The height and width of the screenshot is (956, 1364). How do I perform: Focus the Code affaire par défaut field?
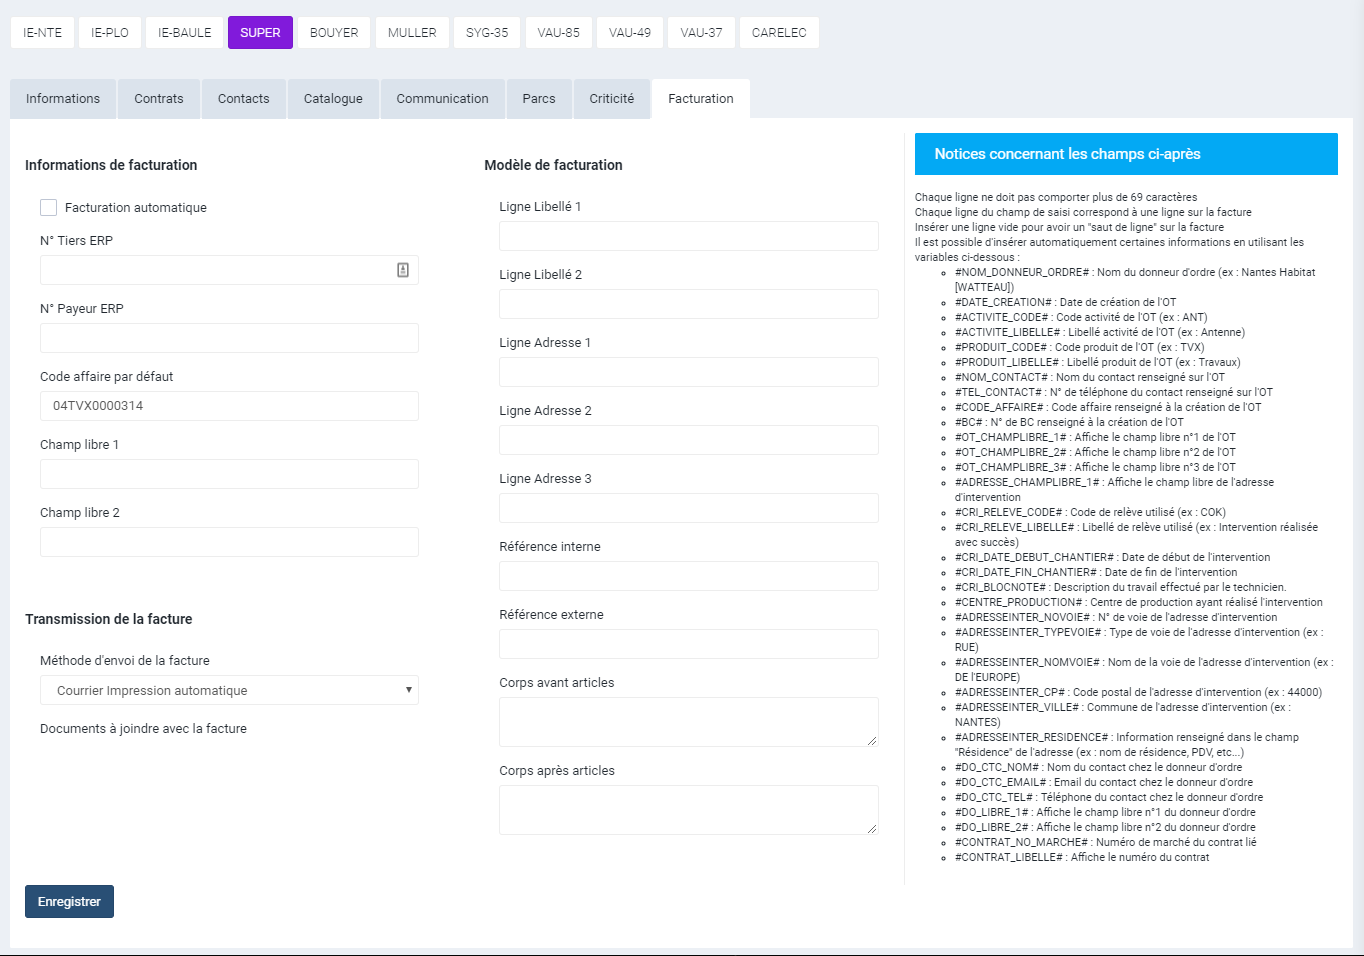[229, 406]
